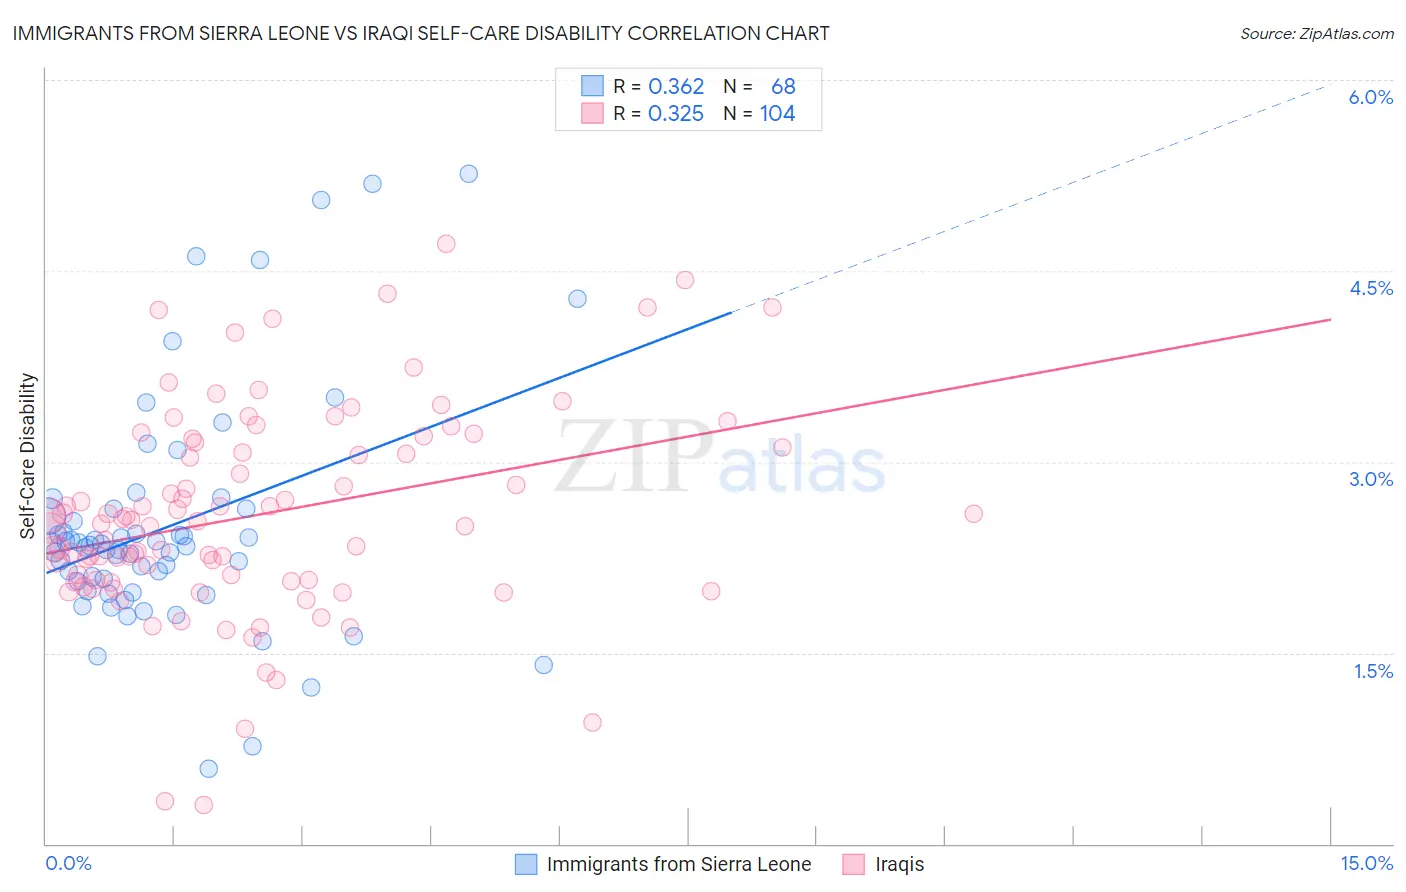Click the 1.5% y-axis tick label

point(1373,671)
